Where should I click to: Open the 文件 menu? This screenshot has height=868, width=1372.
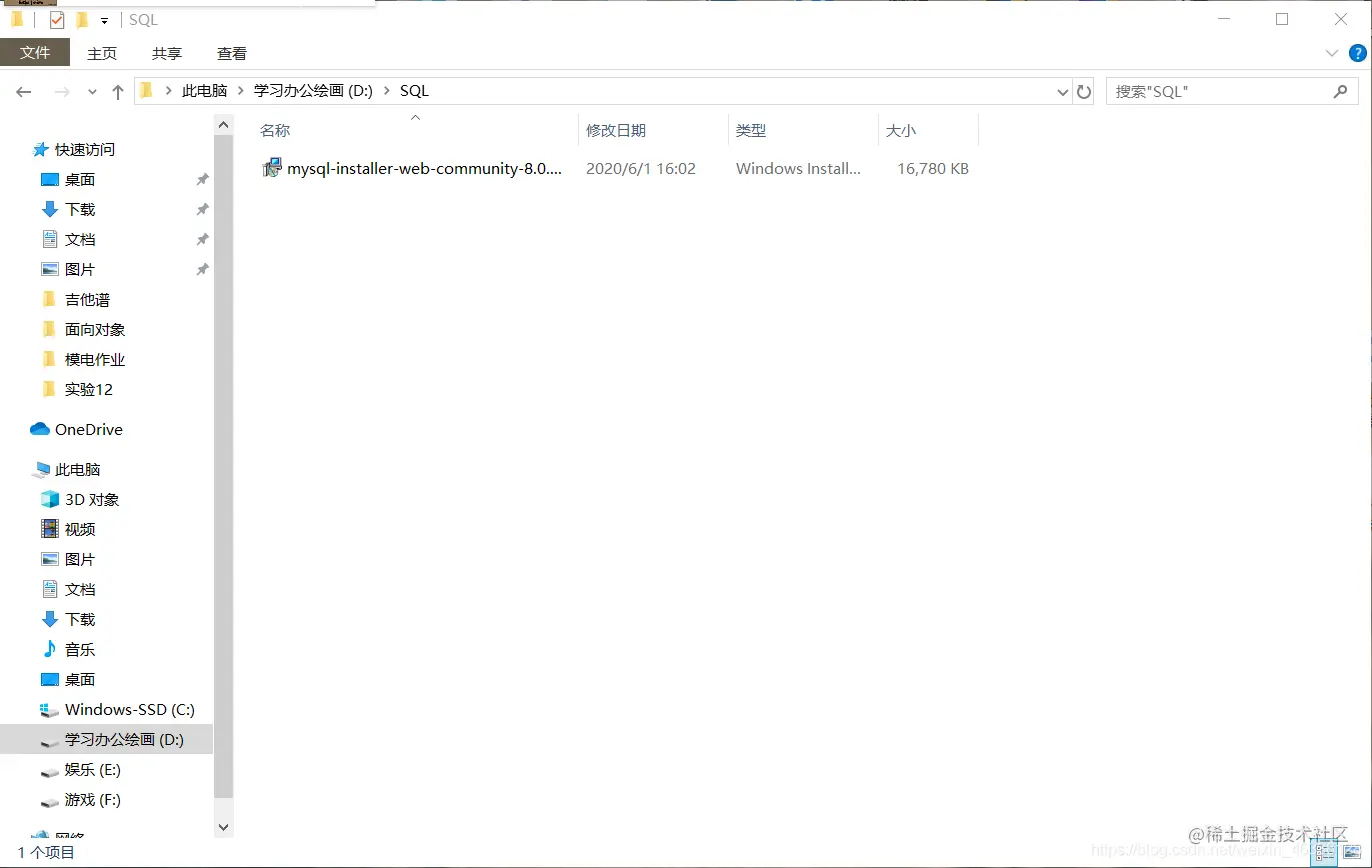[x=35, y=52]
